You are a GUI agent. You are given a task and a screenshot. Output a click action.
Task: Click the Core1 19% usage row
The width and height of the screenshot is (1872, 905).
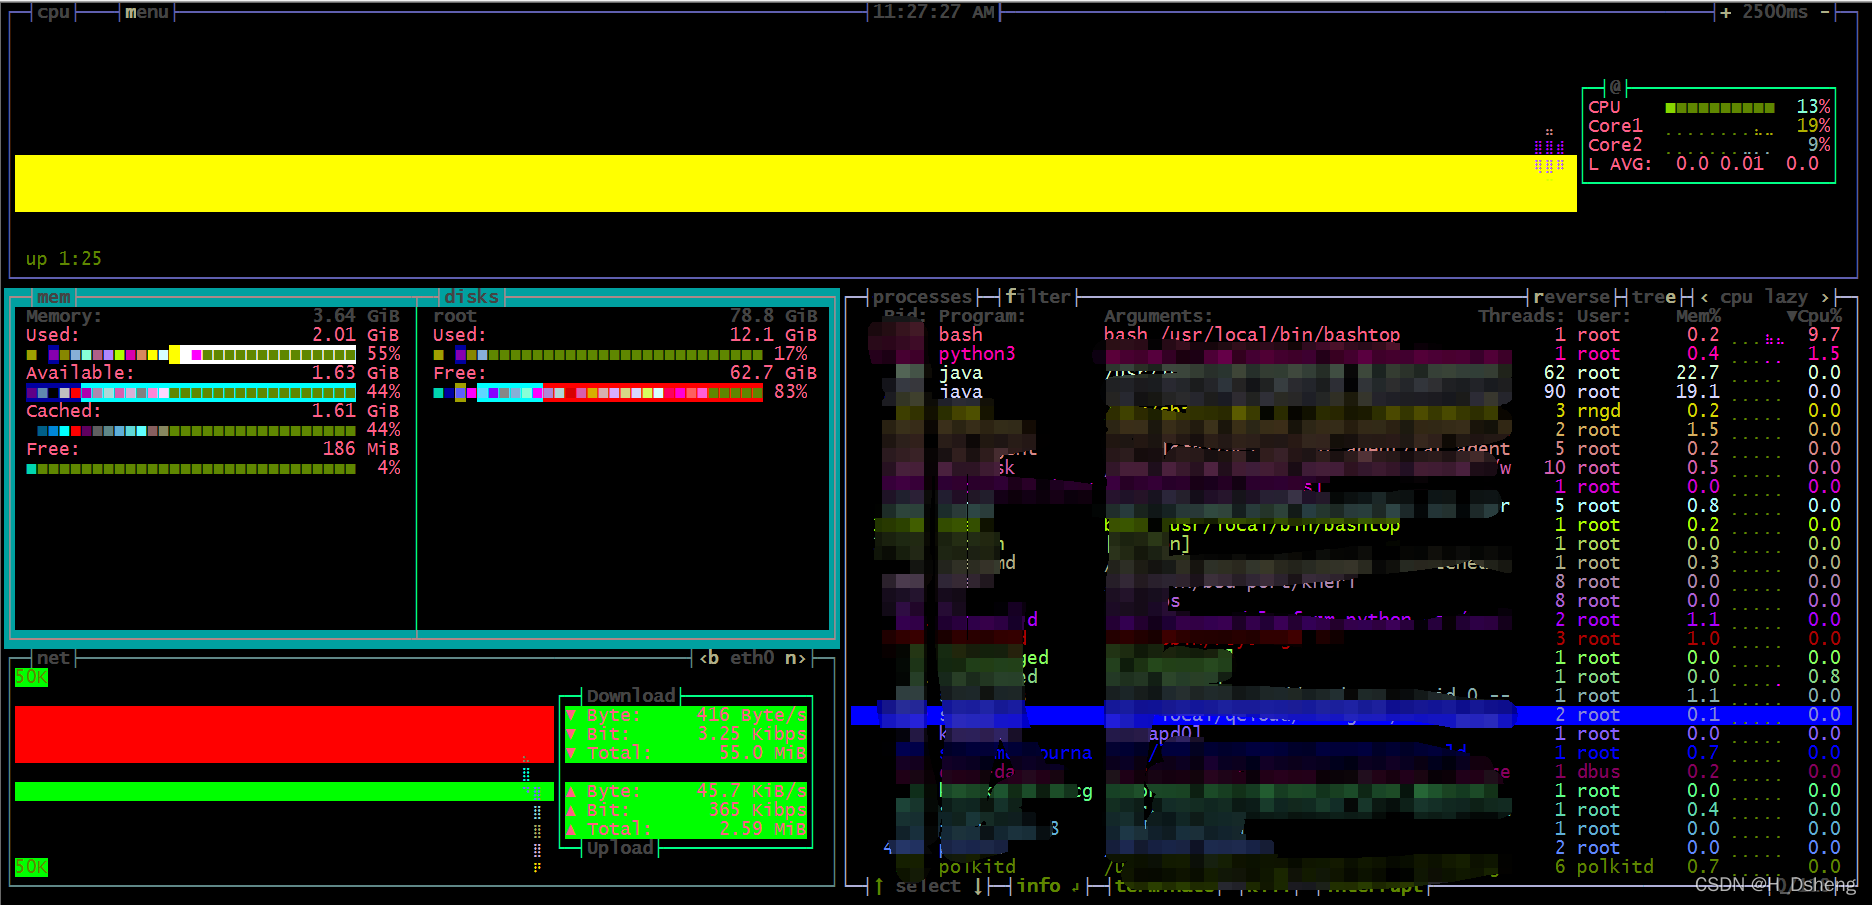tap(1709, 126)
